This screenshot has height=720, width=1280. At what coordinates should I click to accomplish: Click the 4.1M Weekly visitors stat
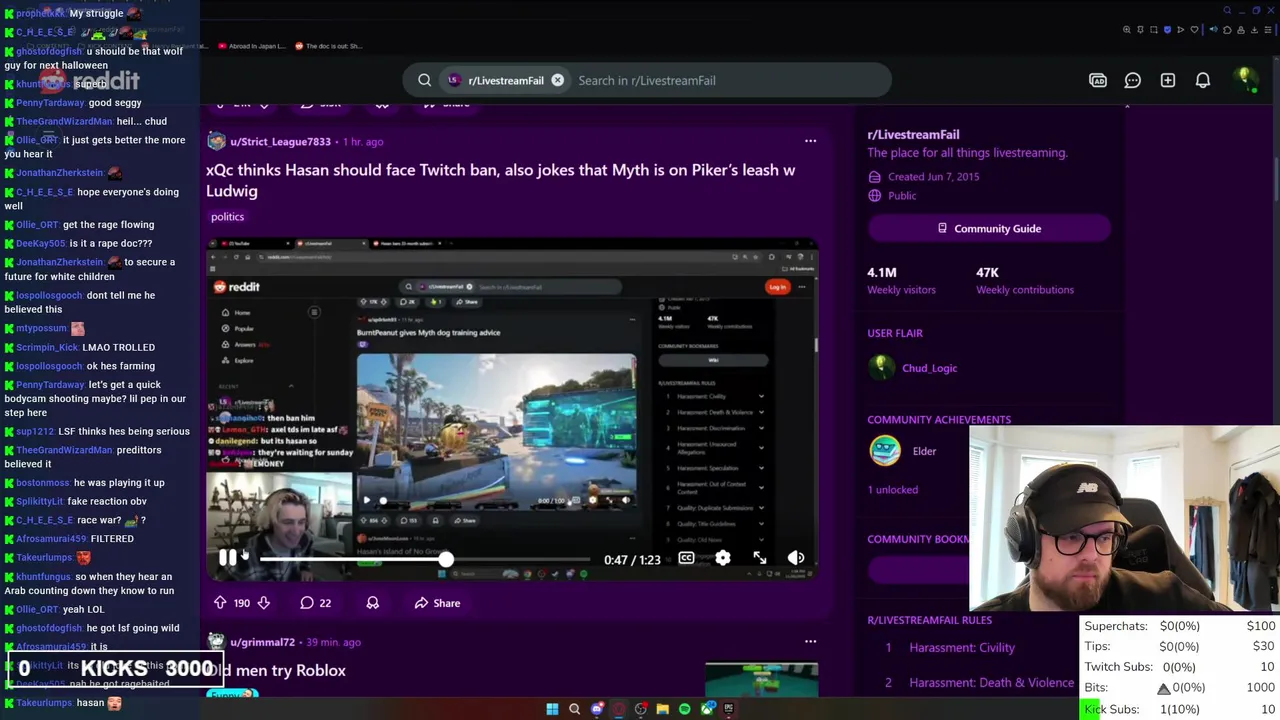pyautogui.click(x=901, y=281)
